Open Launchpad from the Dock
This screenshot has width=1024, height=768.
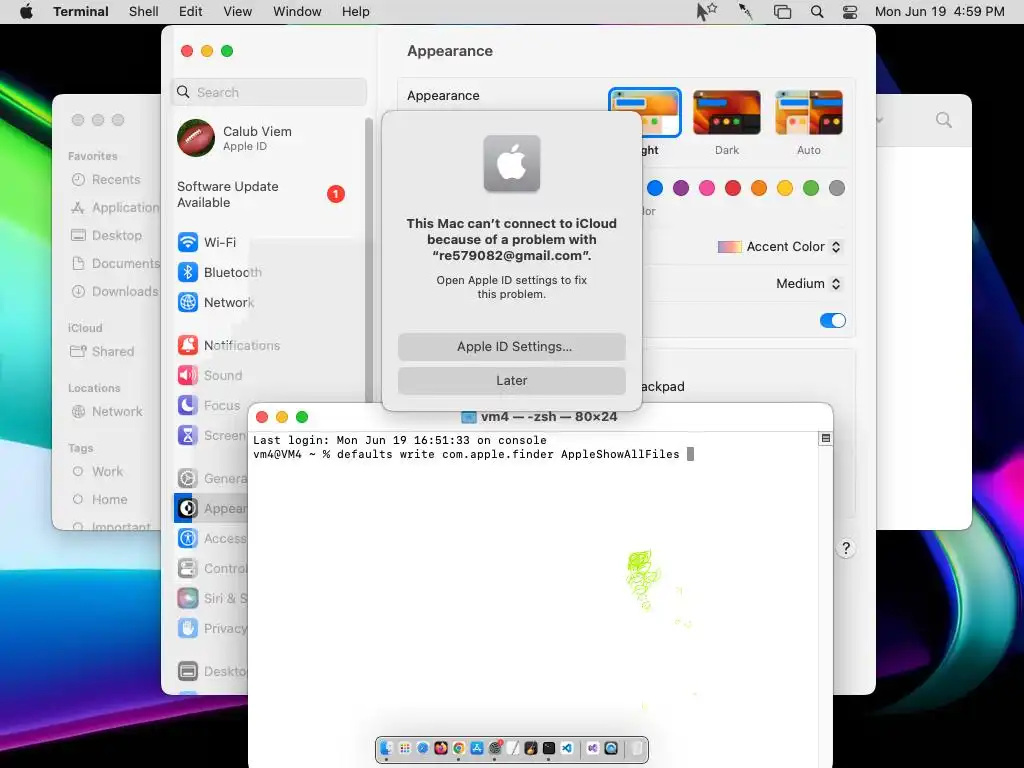(405, 748)
